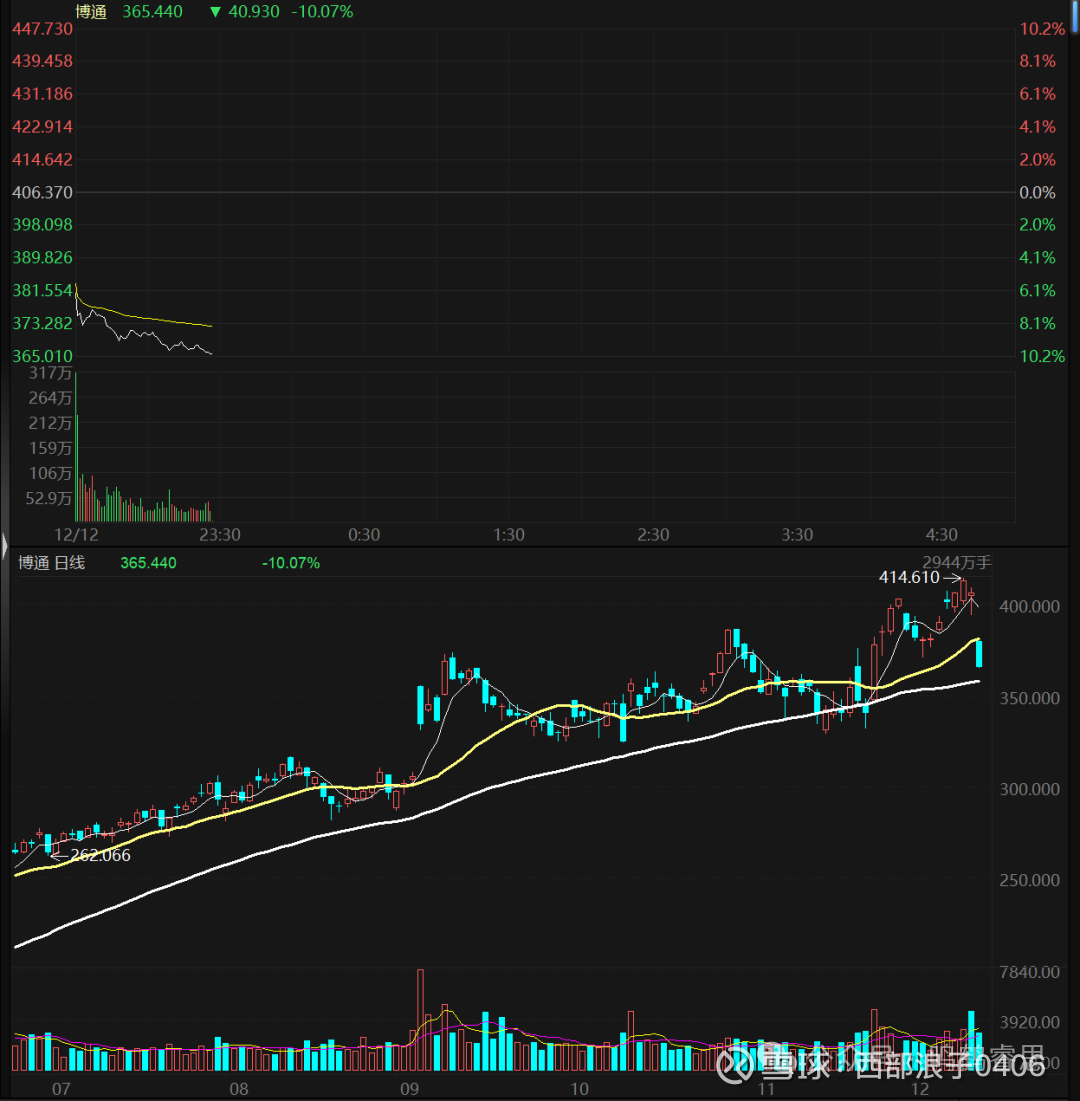1080x1101 pixels.
Task: Click the 2944万手 volume readout
Action: [x=956, y=562]
